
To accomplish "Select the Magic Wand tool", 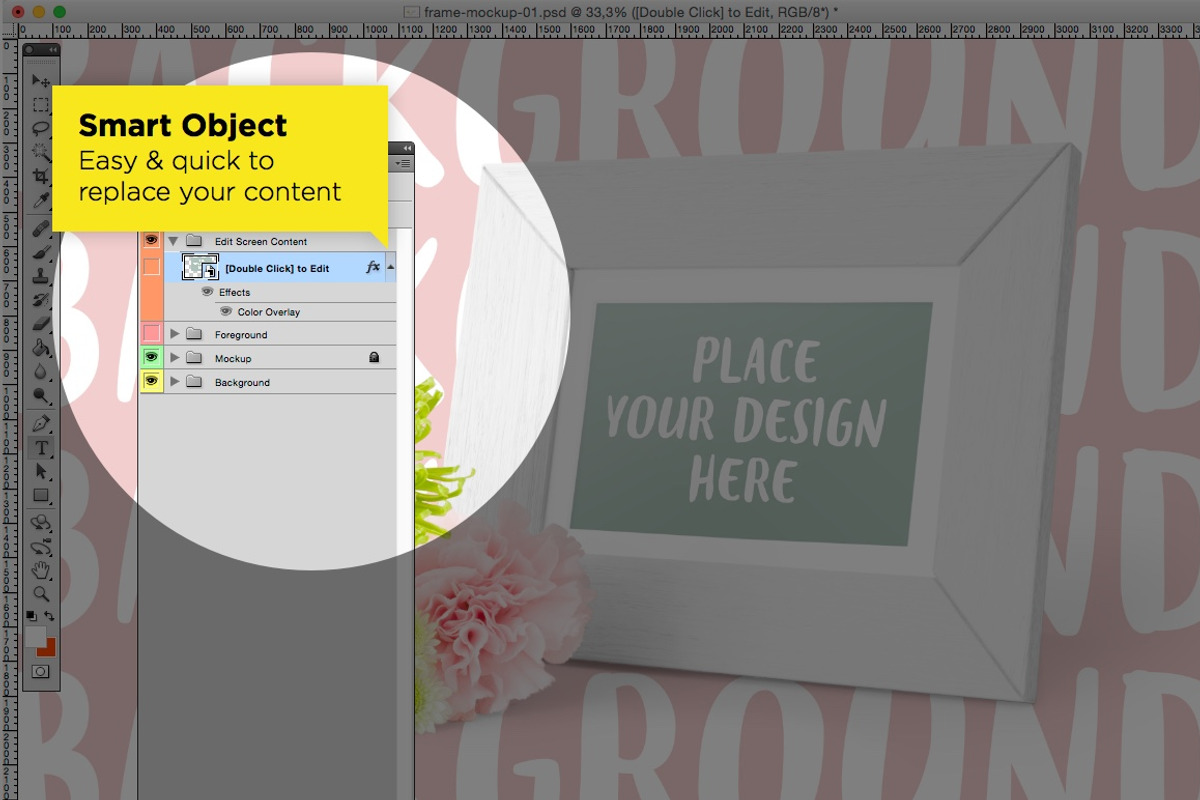I will 41,152.
